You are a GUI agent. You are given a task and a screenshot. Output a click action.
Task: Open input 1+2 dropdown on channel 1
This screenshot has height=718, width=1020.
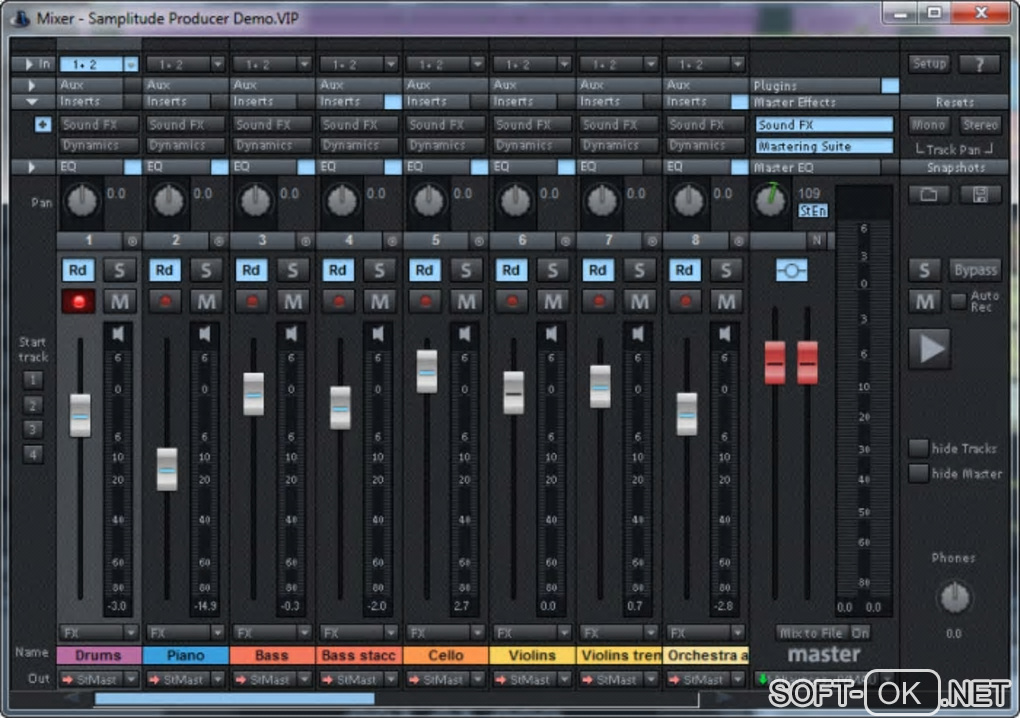131,64
